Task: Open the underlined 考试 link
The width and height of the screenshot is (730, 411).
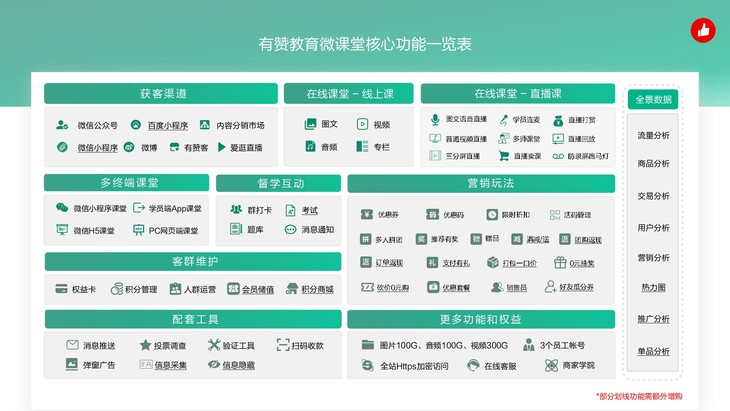Action: 310,210
